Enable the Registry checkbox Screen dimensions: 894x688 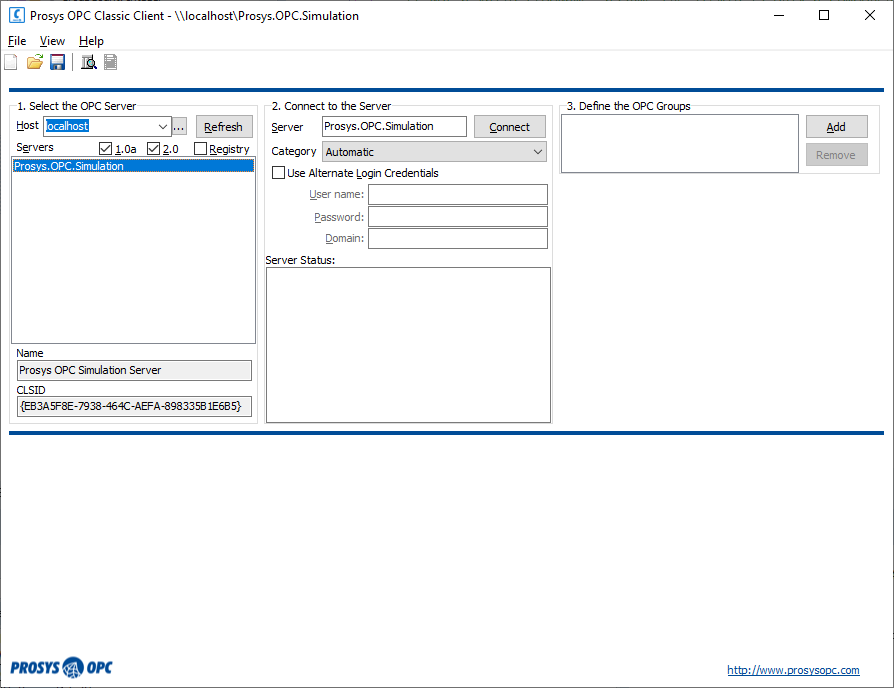(x=200, y=149)
